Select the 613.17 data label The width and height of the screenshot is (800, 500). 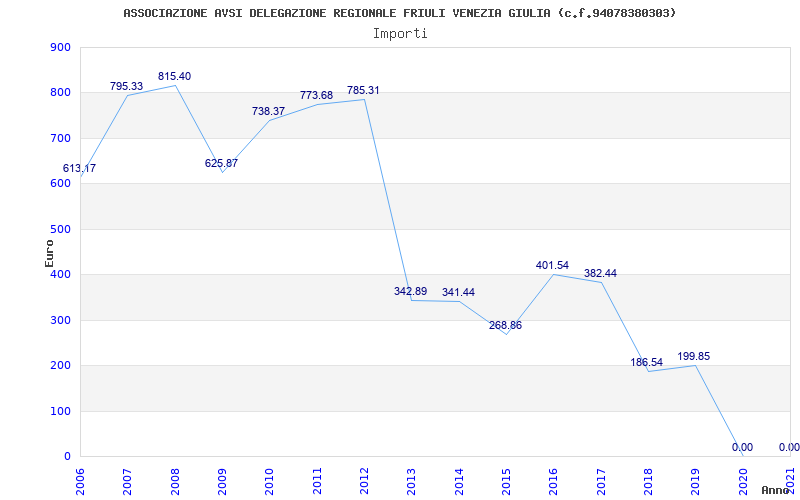click(79, 168)
